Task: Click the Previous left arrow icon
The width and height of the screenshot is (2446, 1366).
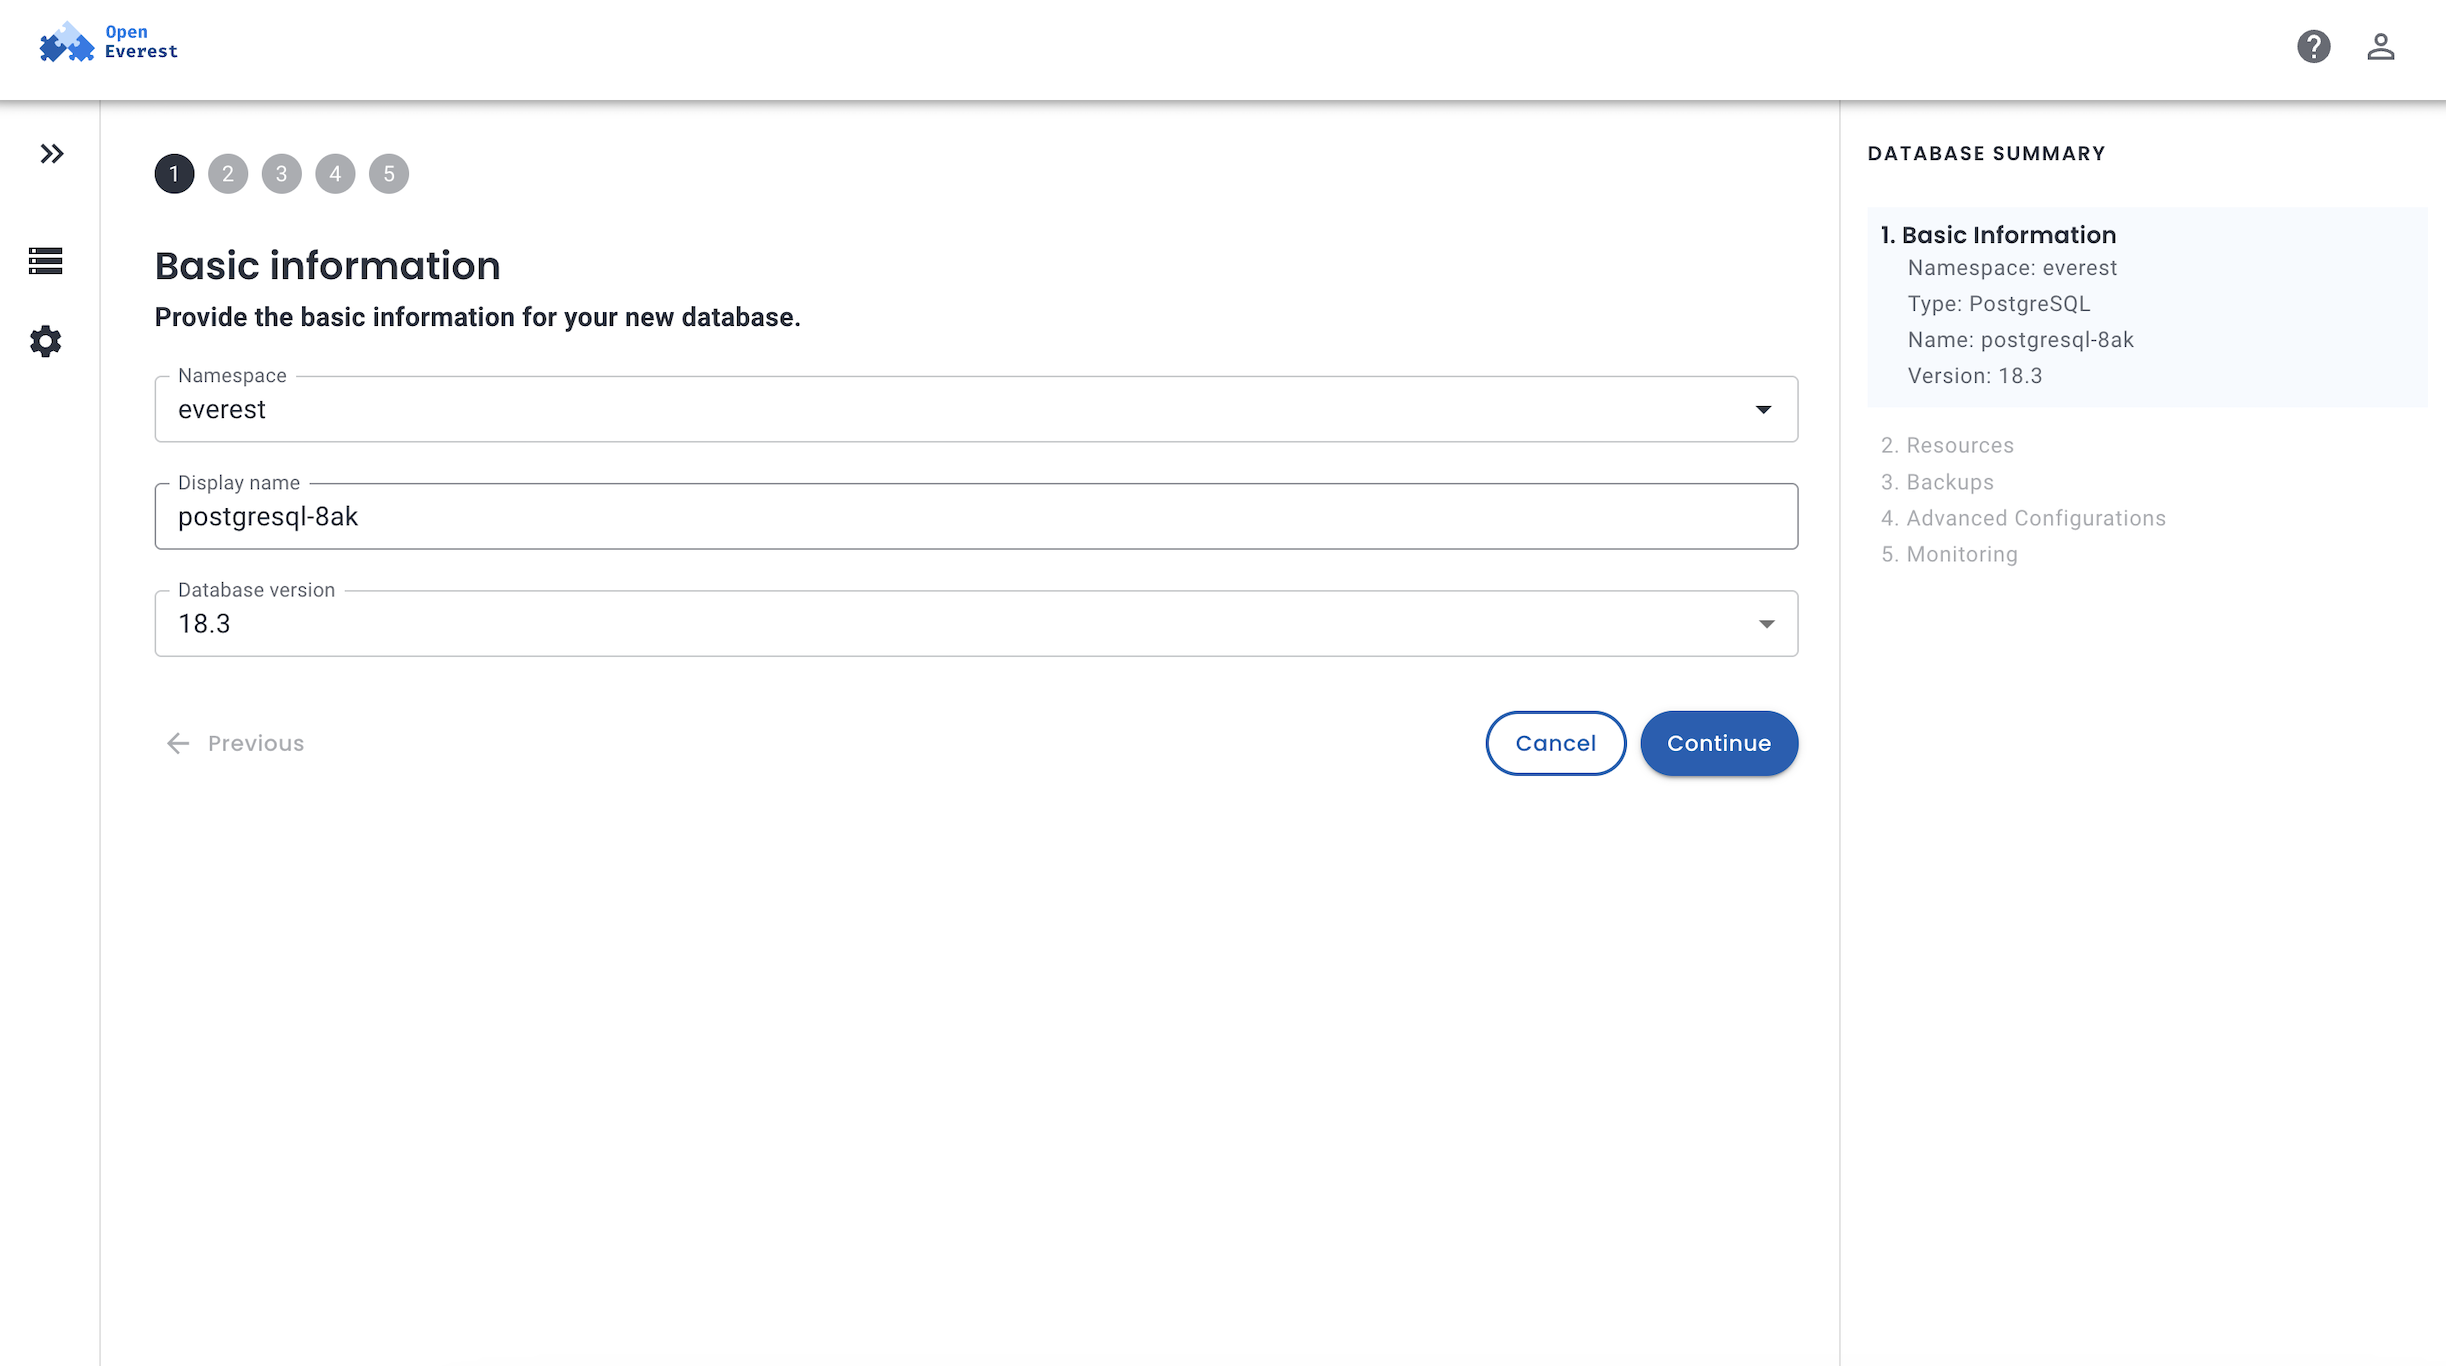Action: point(178,743)
